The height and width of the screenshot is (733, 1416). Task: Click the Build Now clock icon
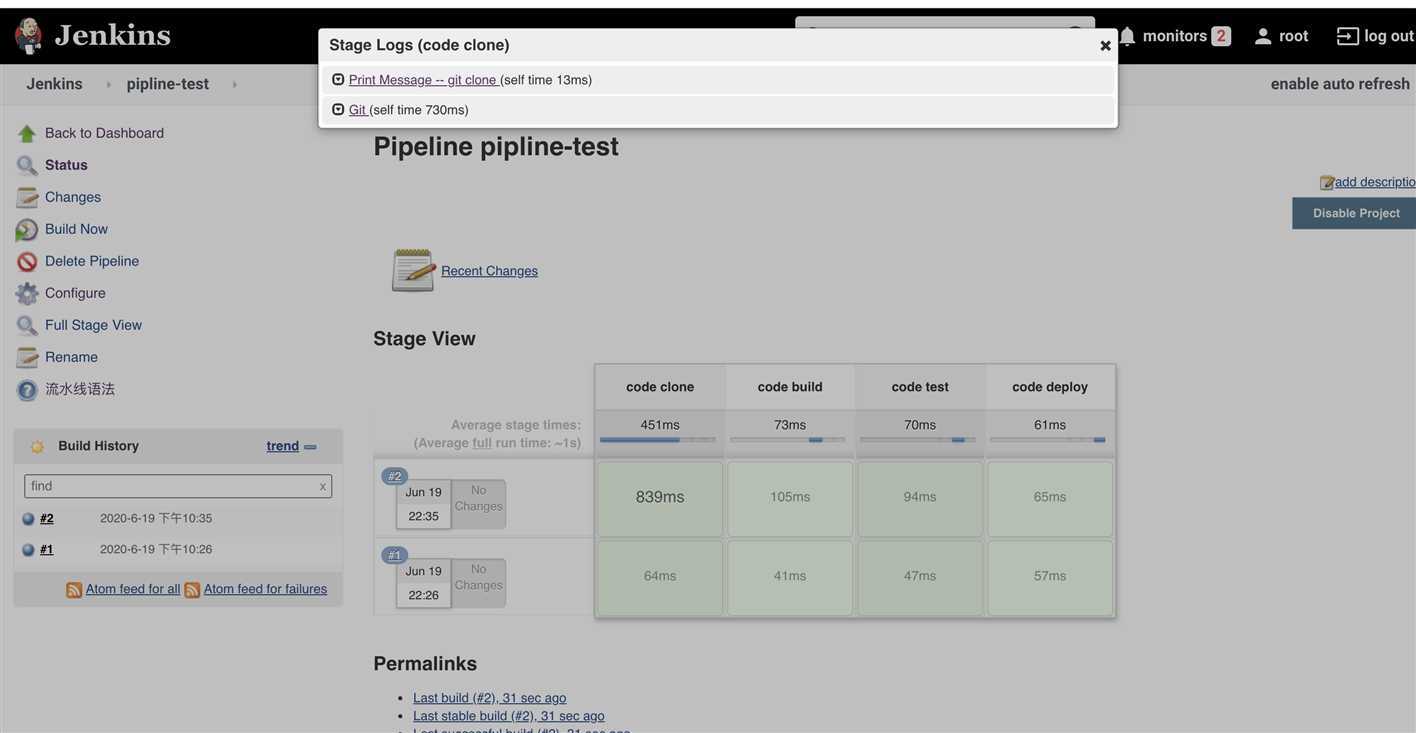[27, 230]
